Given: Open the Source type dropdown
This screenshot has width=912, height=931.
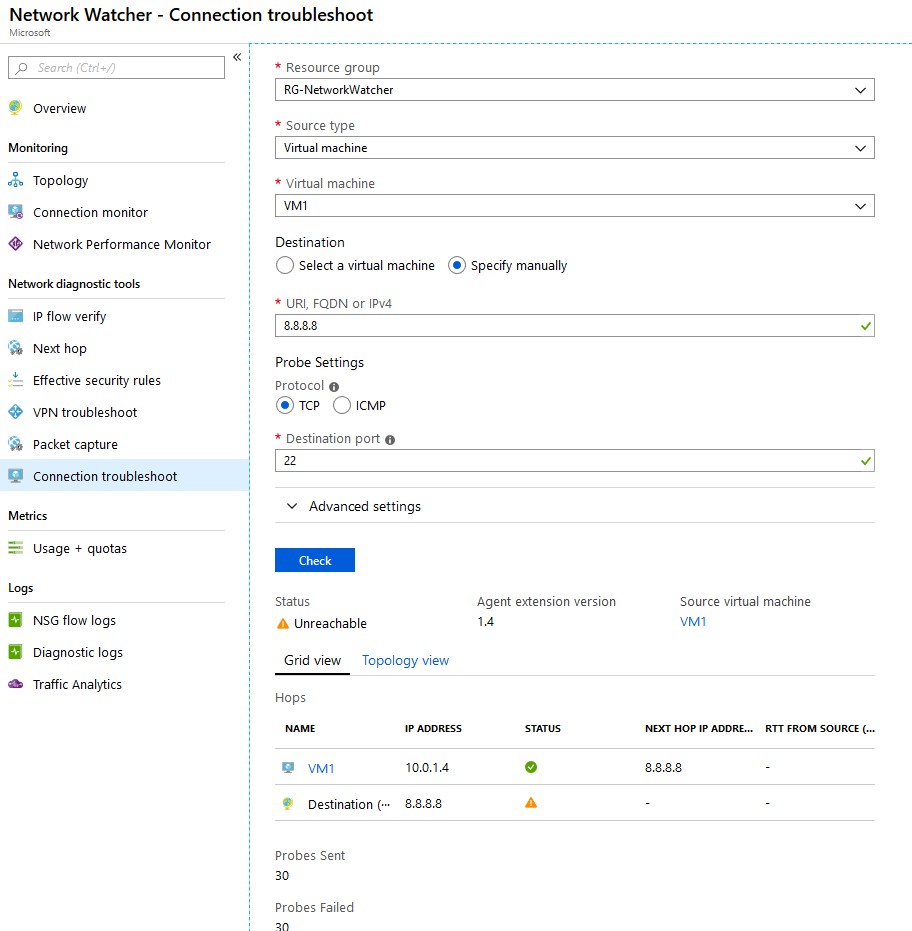Looking at the screenshot, I should [574, 148].
